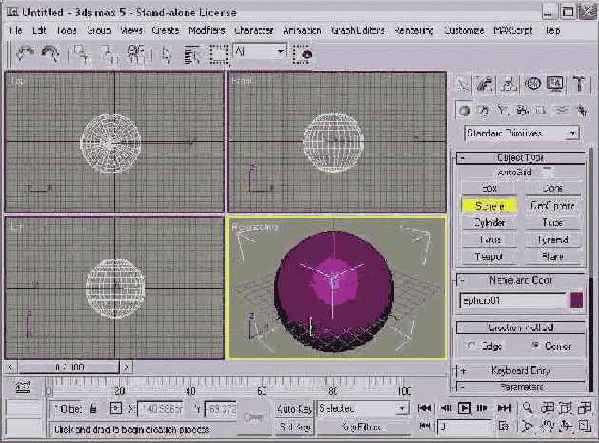Click the Pyramid primitive button
This screenshot has height=443, width=599.
[553, 240]
